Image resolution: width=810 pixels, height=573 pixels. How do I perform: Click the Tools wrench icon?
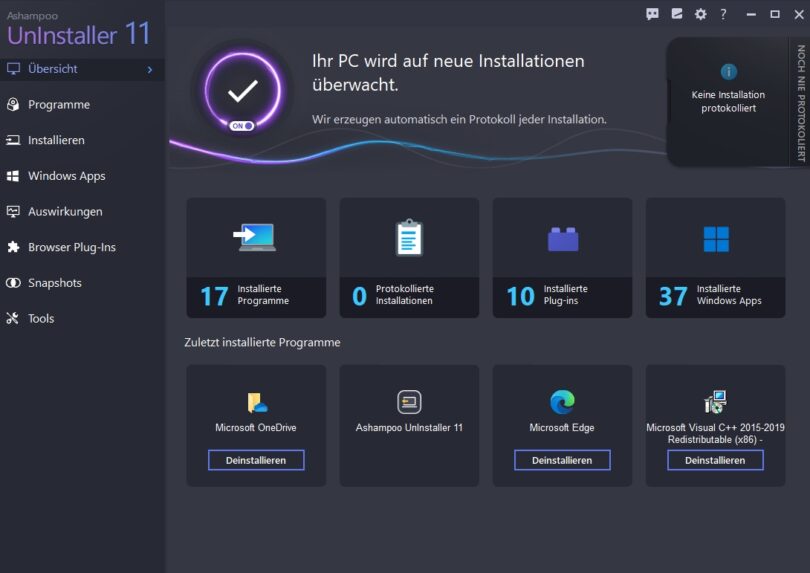click(13, 318)
